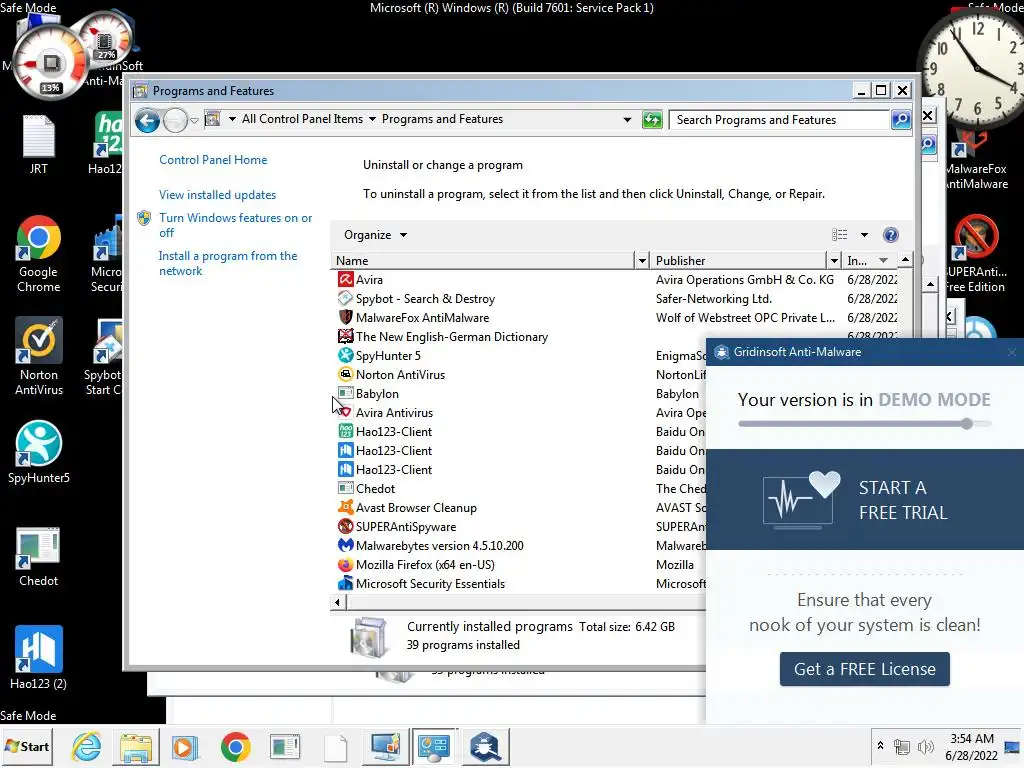The height and width of the screenshot is (768, 1024).
Task: Click Turn Windows features on or off
Action: [236, 225]
